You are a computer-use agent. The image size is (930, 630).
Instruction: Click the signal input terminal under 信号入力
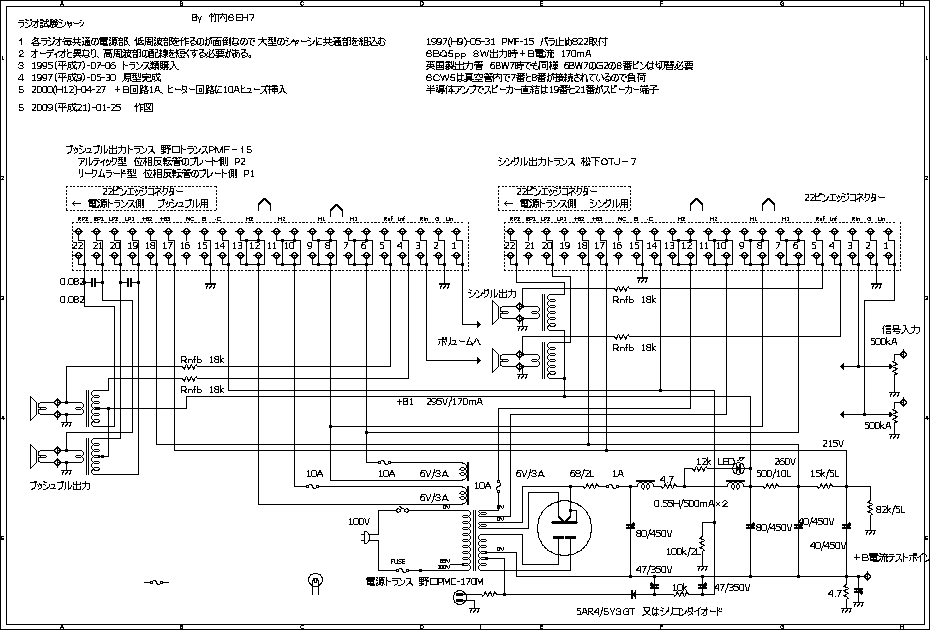point(903,355)
